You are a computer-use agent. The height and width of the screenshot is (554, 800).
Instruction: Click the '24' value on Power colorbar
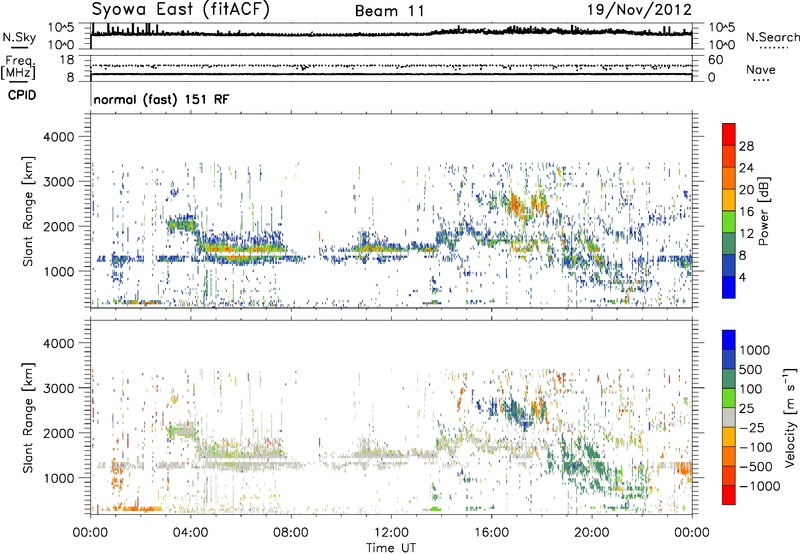[746, 168]
